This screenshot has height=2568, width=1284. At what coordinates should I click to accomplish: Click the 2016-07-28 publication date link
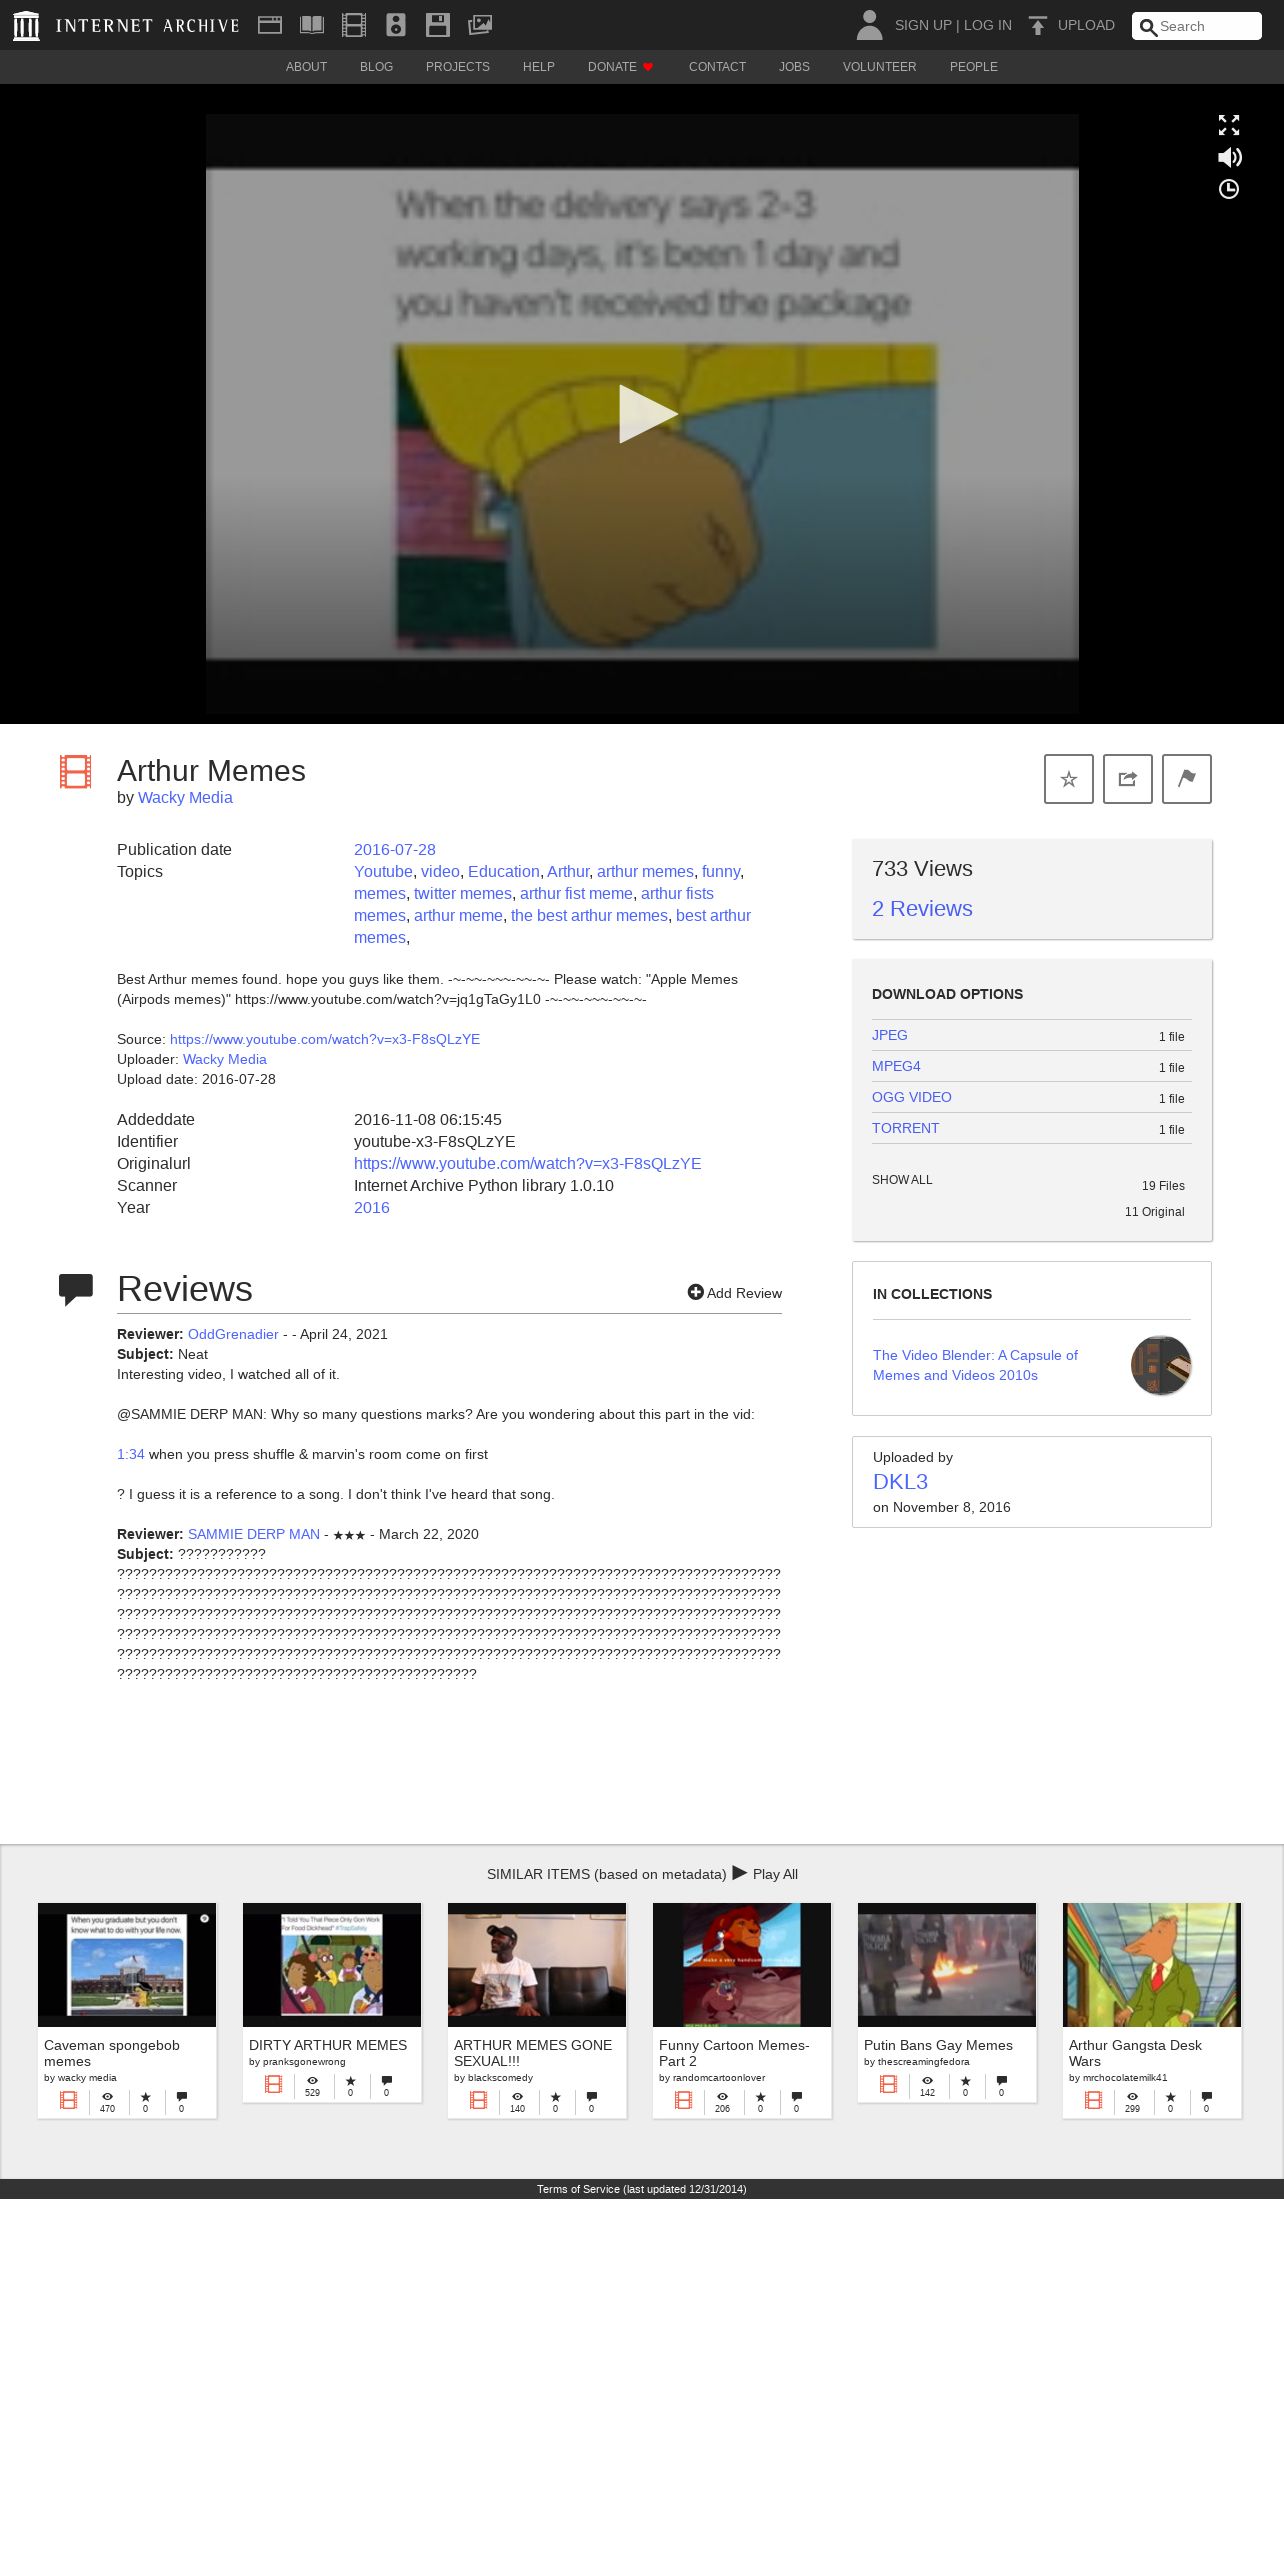[395, 850]
